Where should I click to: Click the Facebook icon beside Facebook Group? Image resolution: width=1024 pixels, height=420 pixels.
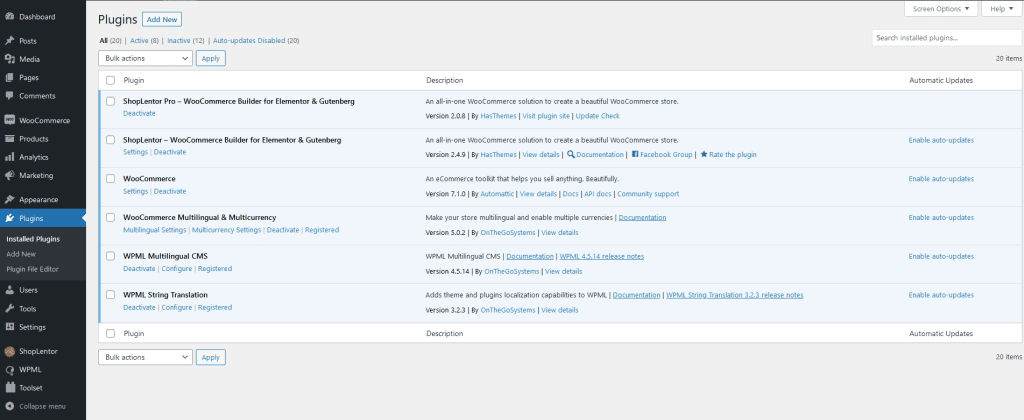[x=635, y=155]
